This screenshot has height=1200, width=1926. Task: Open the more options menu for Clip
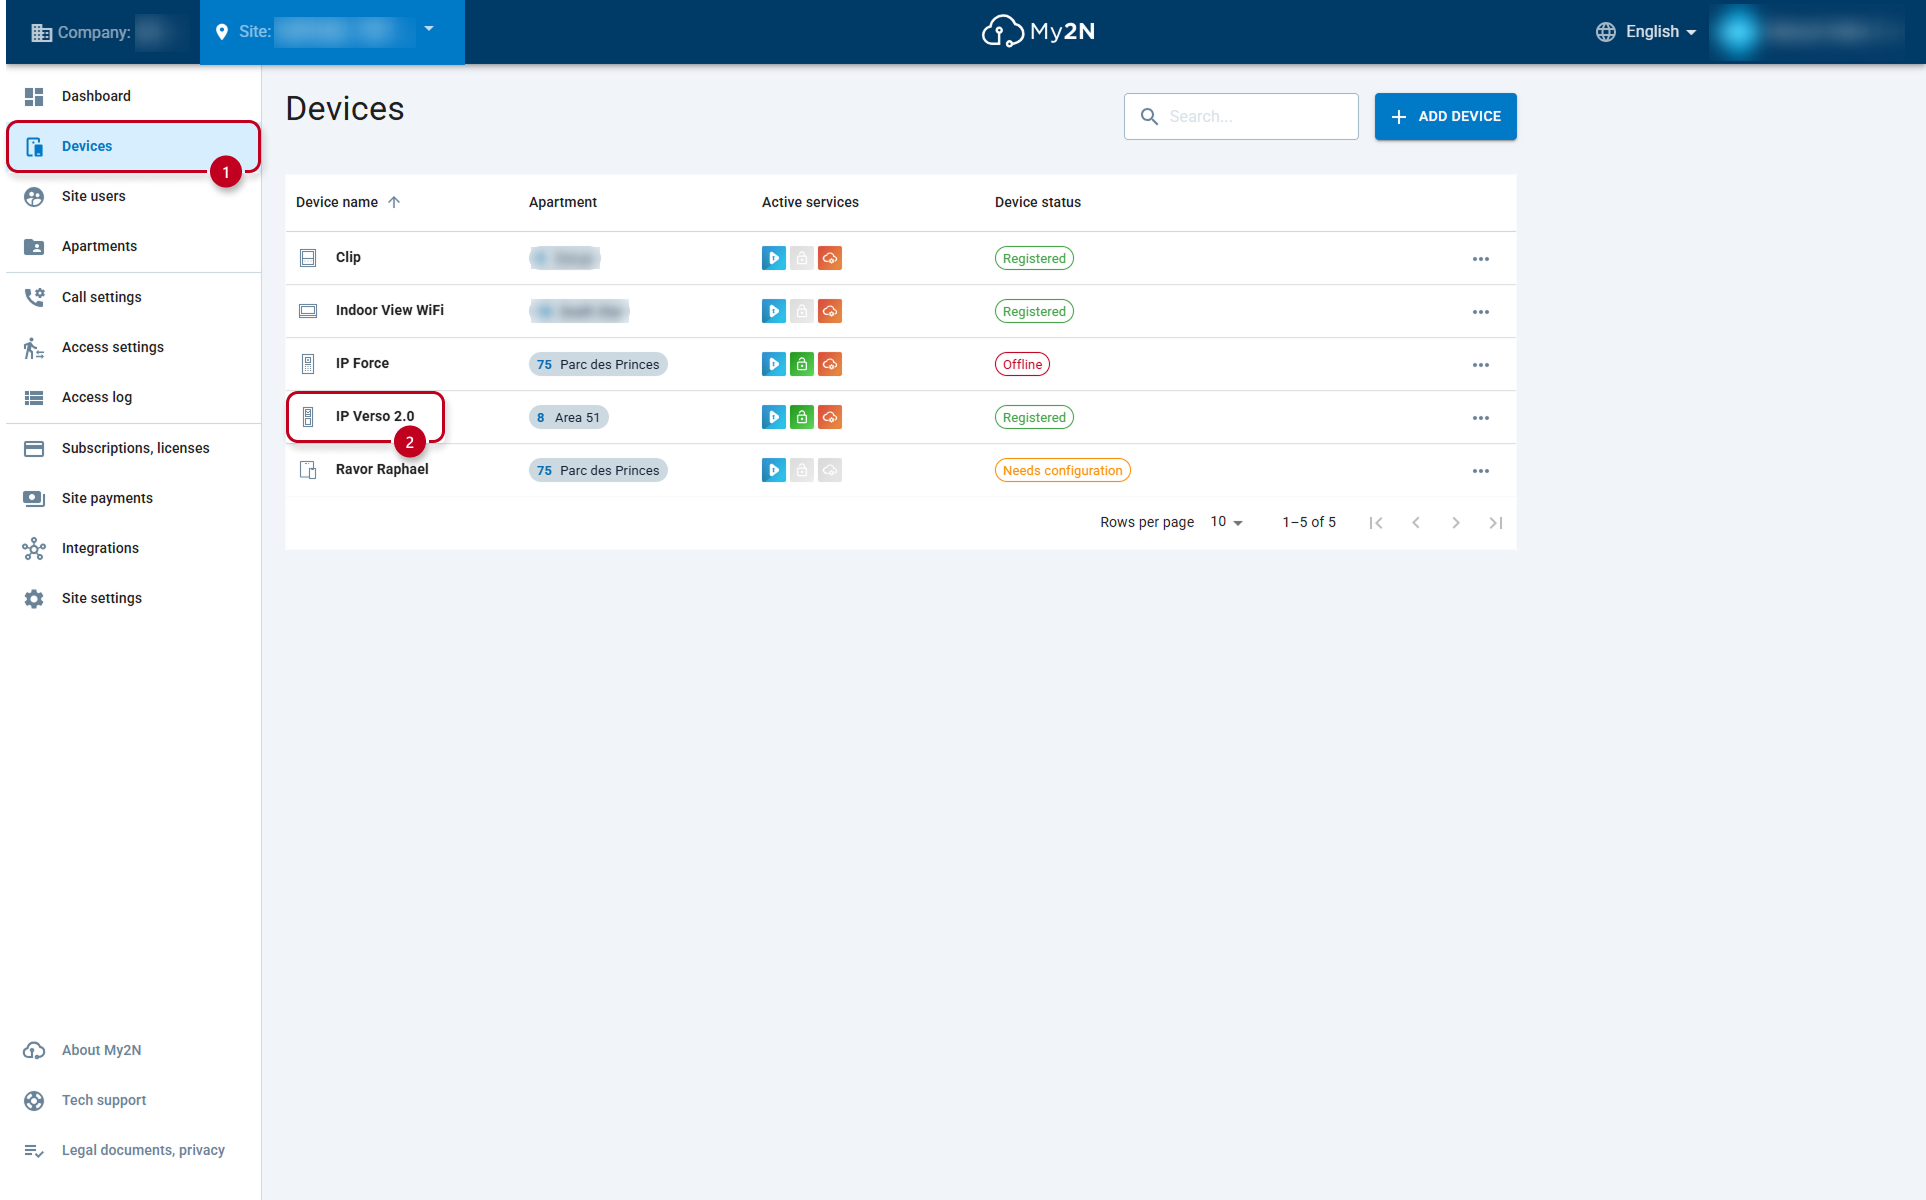click(1481, 259)
